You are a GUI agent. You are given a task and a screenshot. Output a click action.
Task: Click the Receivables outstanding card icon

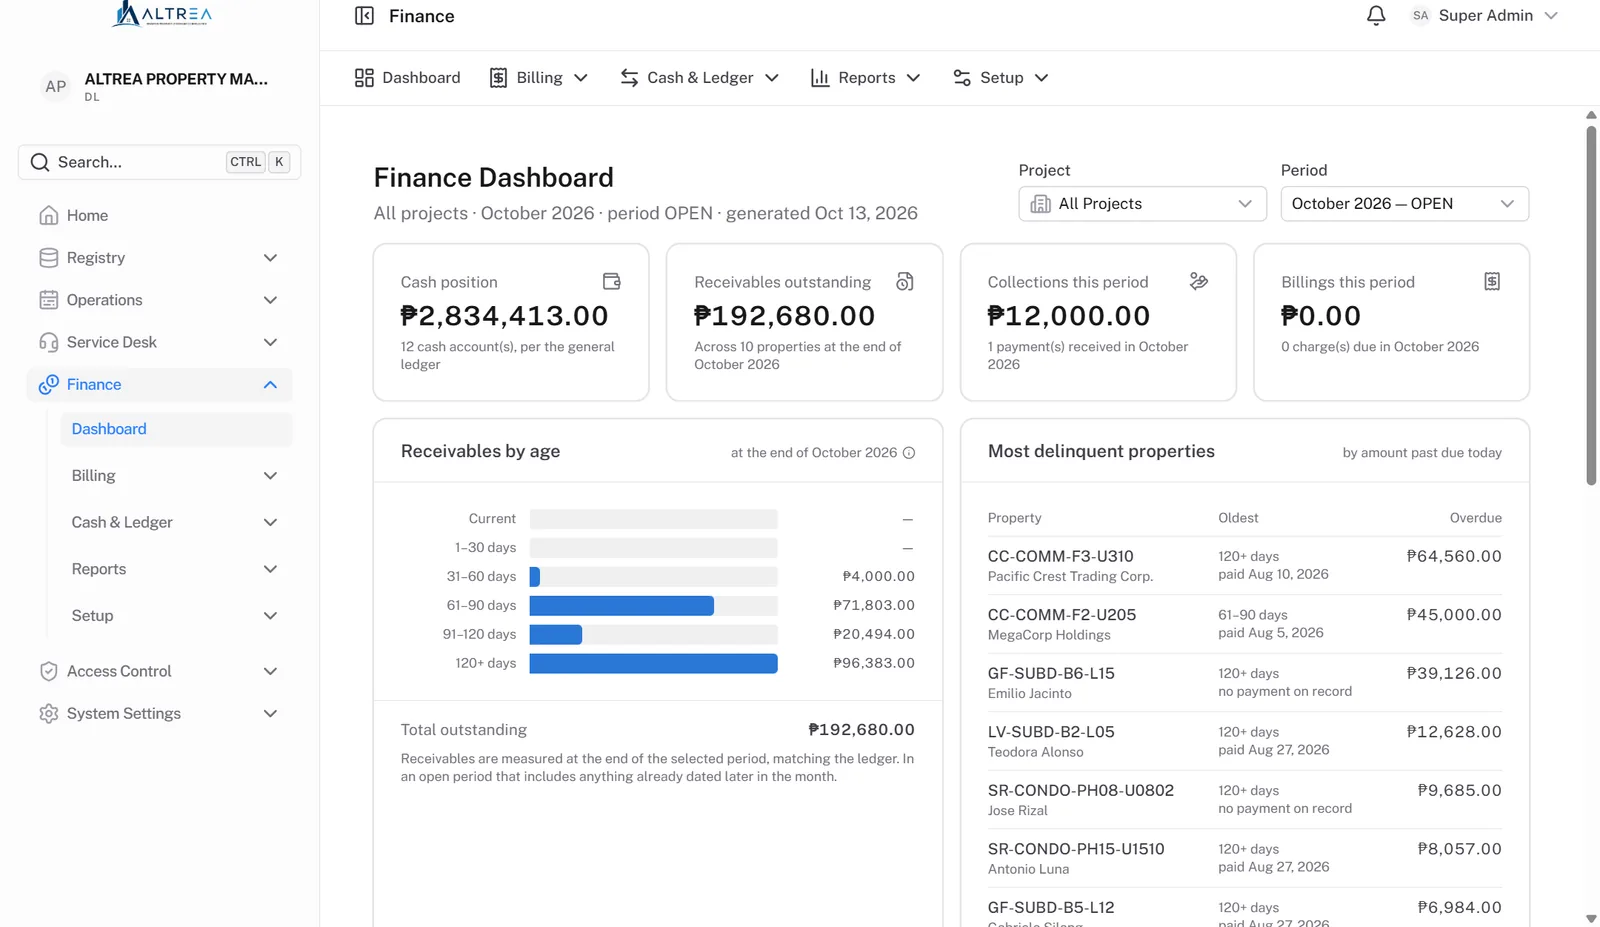(905, 282)
